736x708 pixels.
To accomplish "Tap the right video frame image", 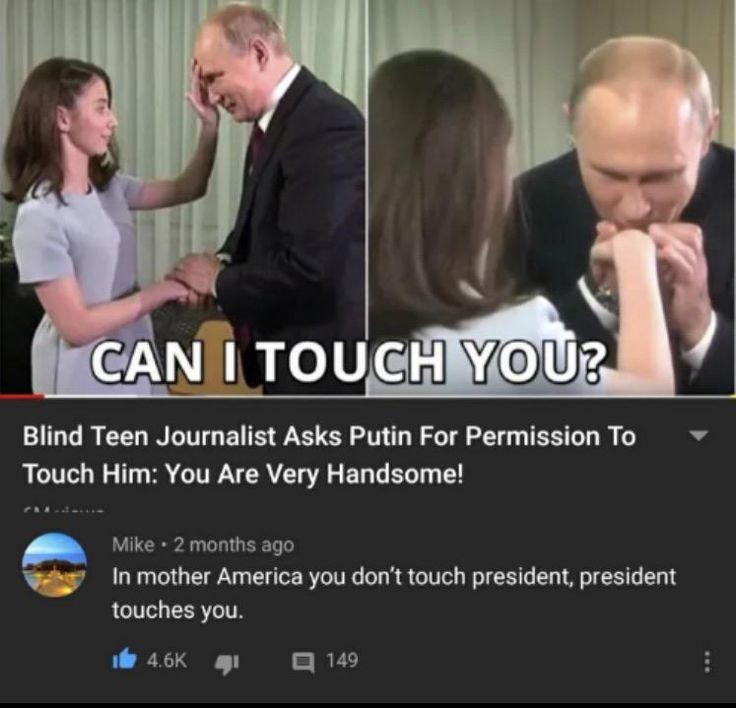I will (552, 197).
